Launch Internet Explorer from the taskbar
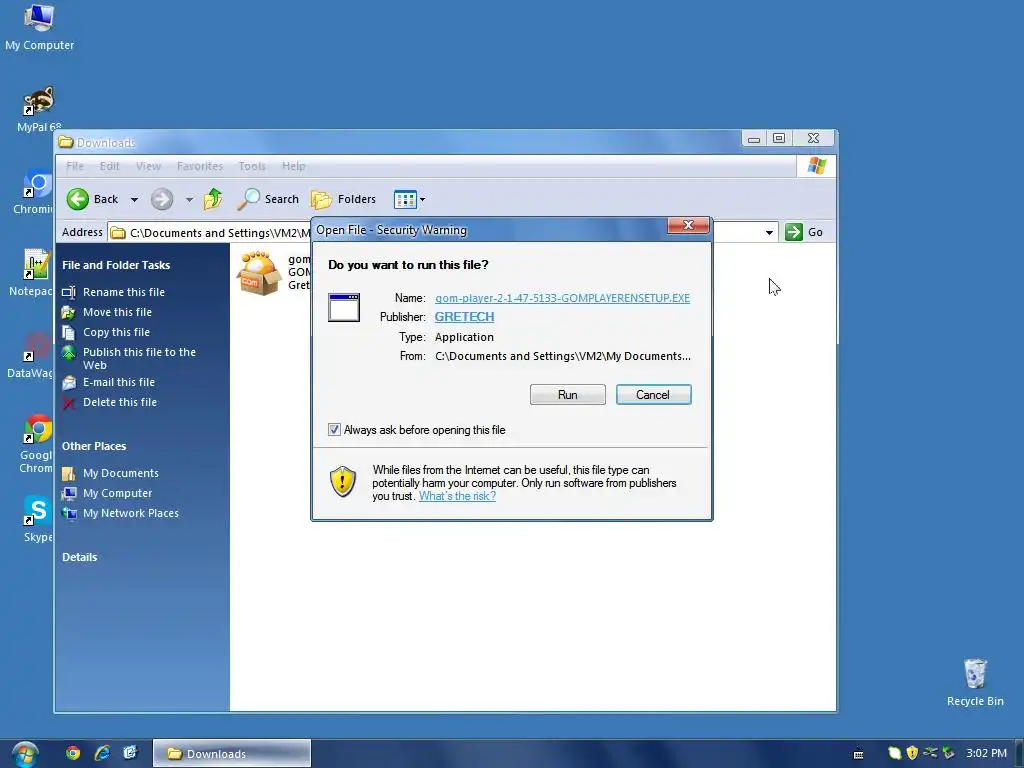The width and height of the screenshot is (1024, 768). (102, 753)
